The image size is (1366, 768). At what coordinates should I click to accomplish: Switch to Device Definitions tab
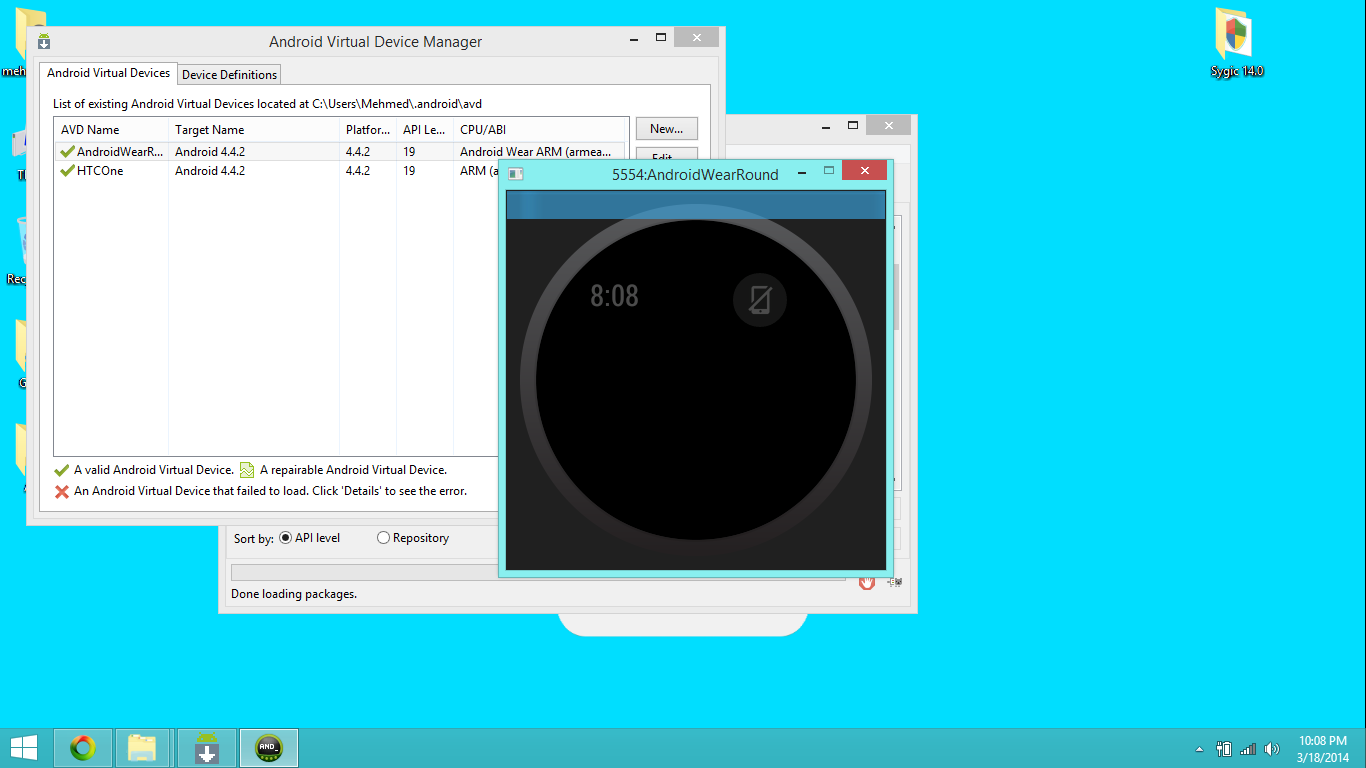pyautogui.click(x=229, y=75)
